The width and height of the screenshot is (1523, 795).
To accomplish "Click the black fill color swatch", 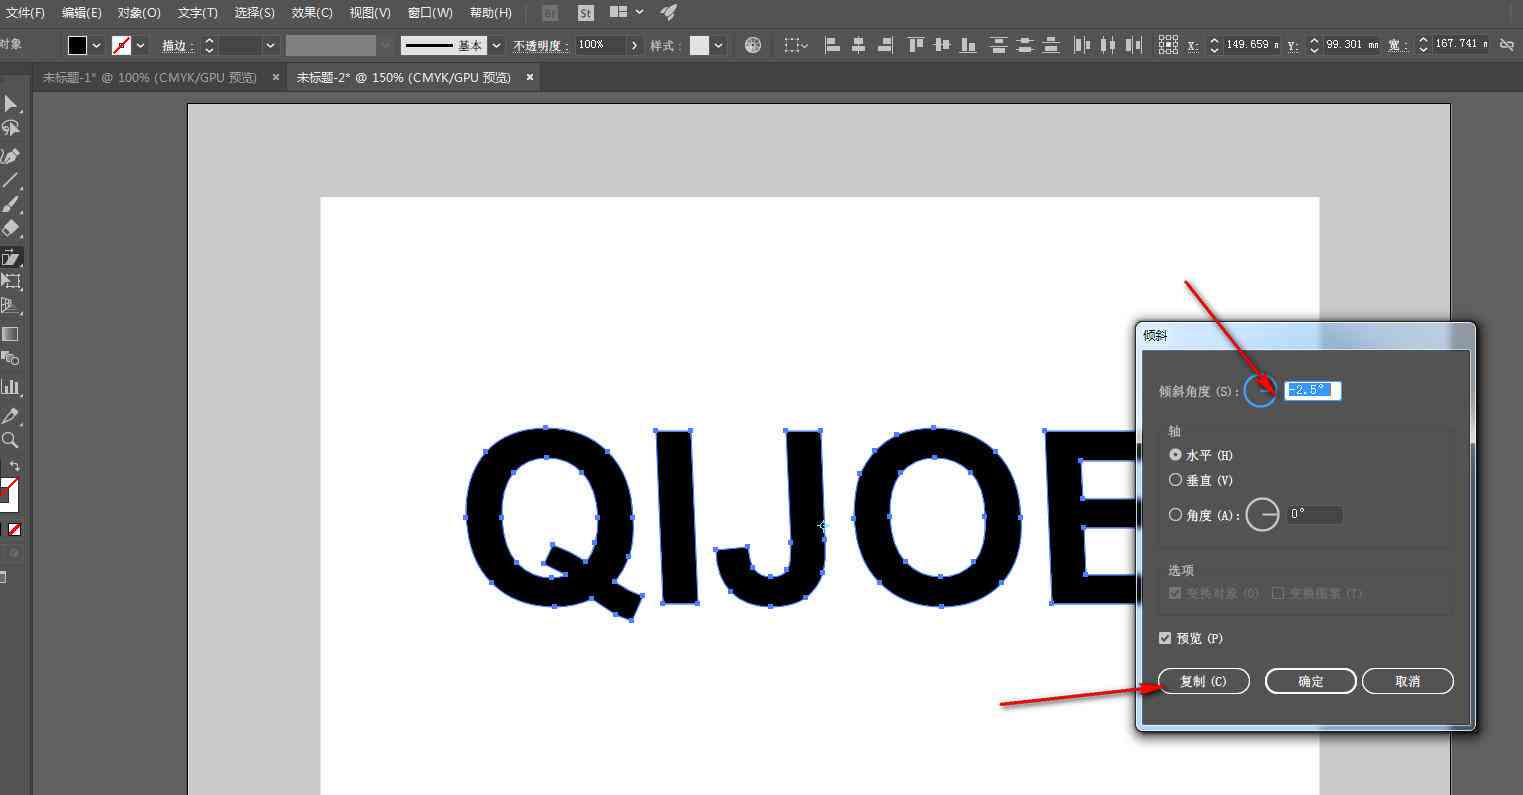I will pos(77,46).
